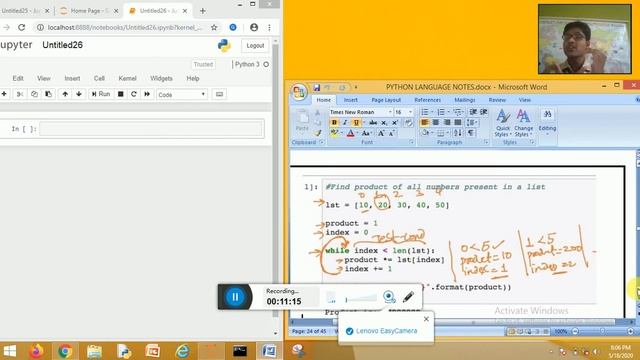
Task: Click the recorder pencil annotation icon
Action: click(408, 297)
